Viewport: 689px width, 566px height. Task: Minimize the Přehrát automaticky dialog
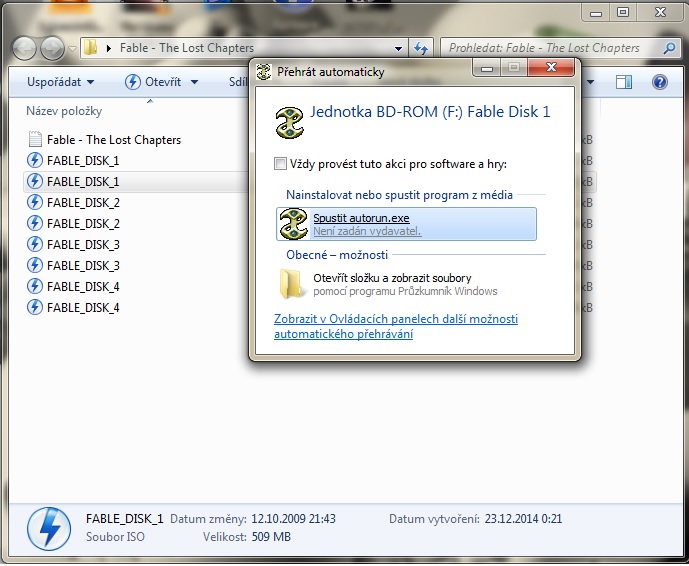tap(486, 69)
